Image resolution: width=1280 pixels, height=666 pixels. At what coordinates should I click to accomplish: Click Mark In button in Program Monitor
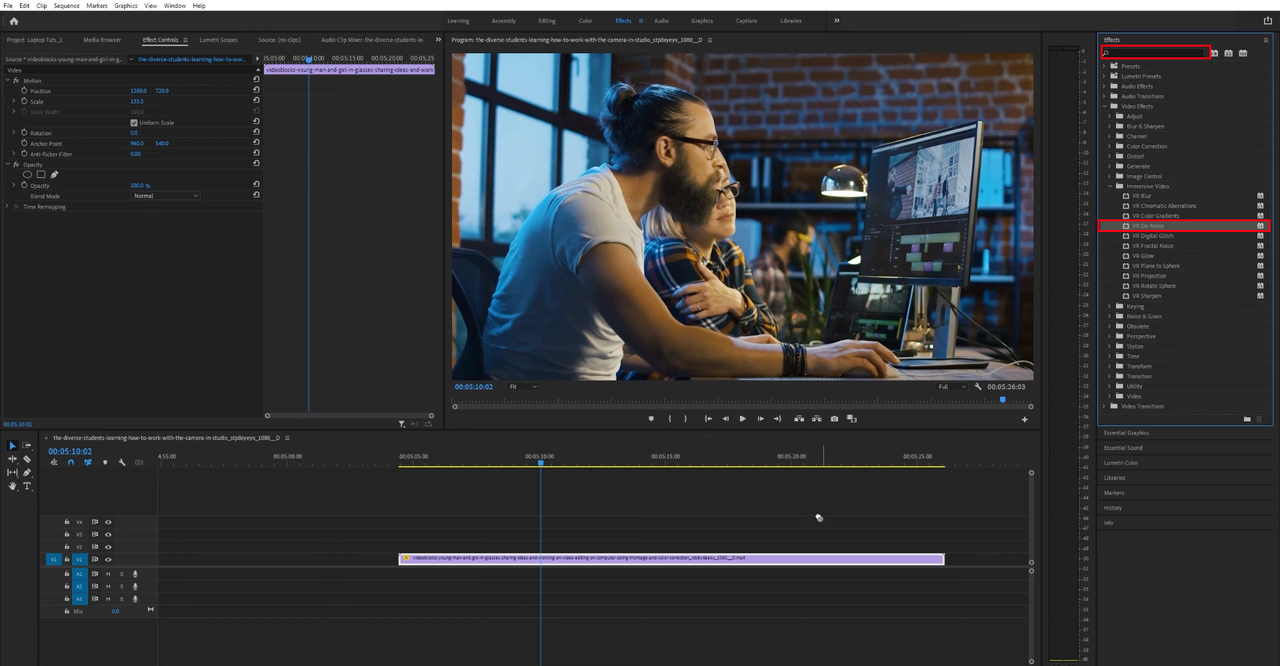[670, 418]
